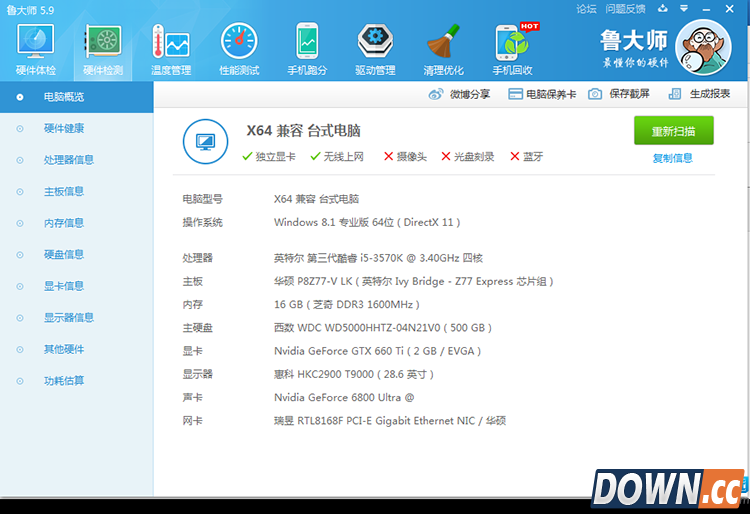
Task: Click the HKC2900 T9000 monitor value
Action: (x=353, y=374)
